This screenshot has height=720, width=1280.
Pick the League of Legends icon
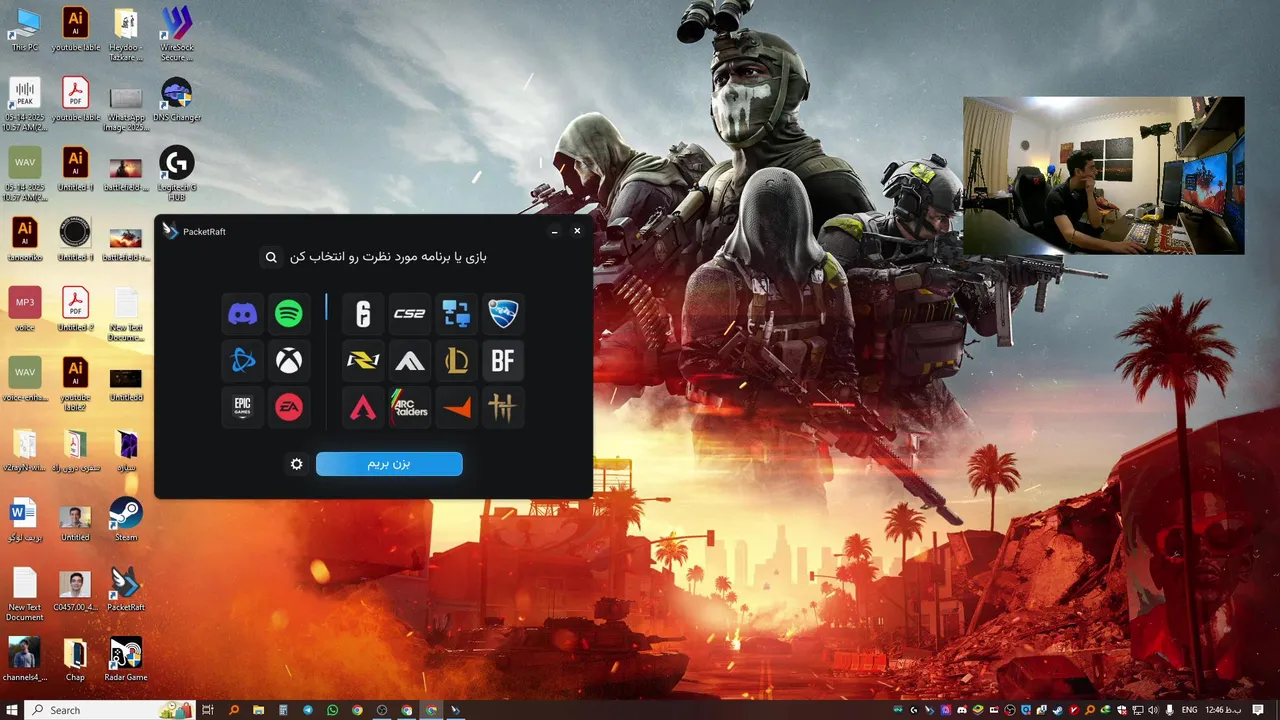point(456,361)
